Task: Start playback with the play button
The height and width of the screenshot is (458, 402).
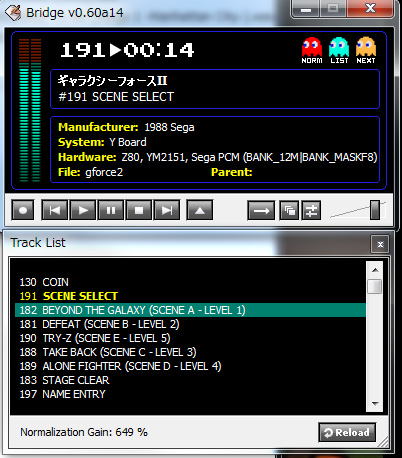Action: click(x=83, y=210)
